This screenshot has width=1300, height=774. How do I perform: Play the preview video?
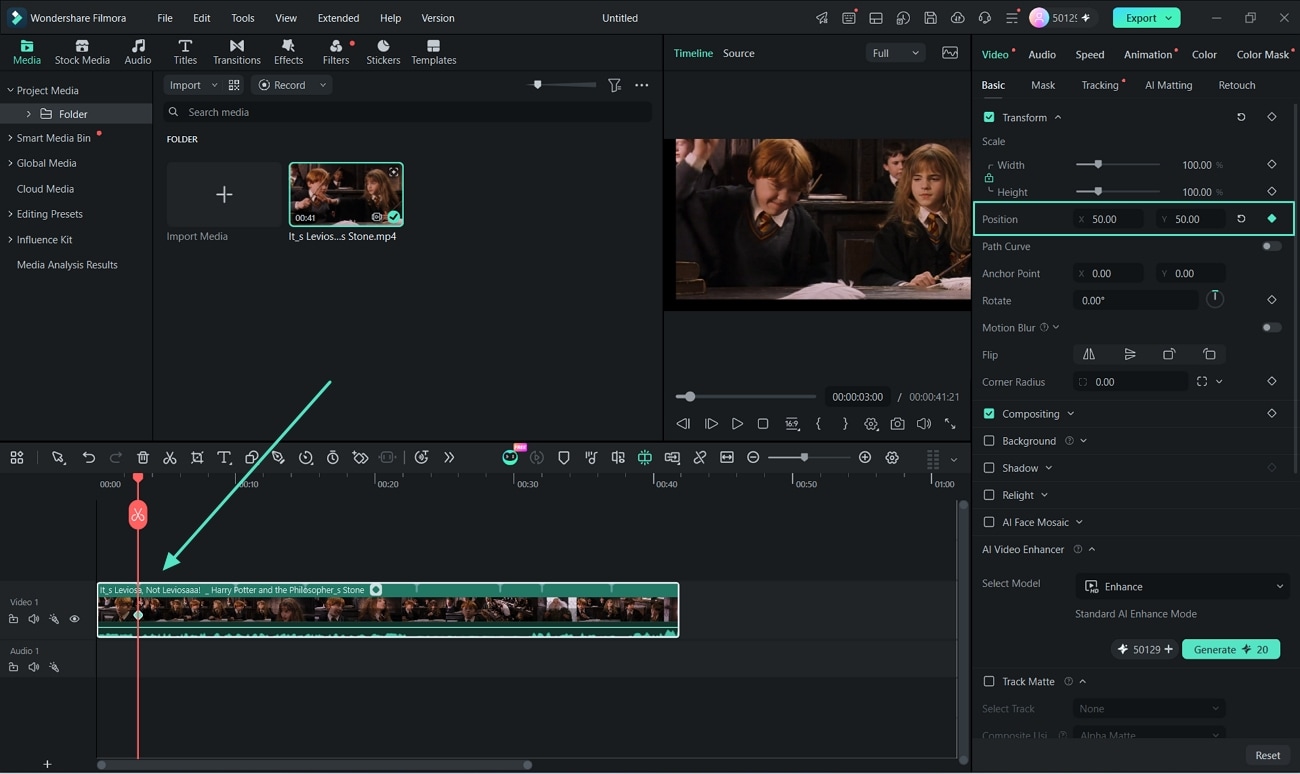(737, 424)
